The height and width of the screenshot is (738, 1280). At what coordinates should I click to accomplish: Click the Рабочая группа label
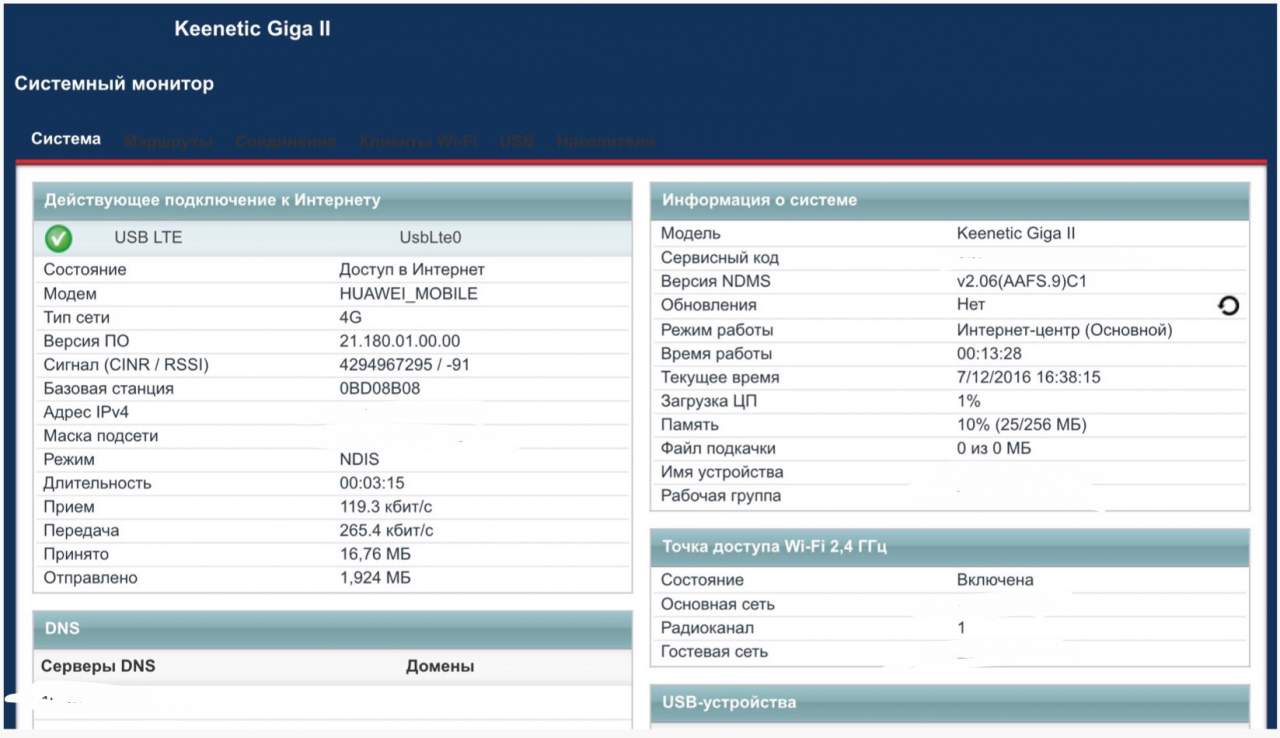click(x=721, y=496)
